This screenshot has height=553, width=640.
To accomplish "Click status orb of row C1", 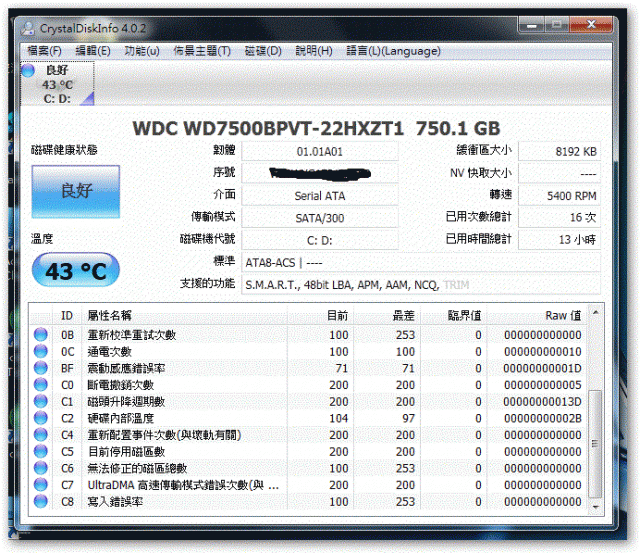I will pos(40,402).
